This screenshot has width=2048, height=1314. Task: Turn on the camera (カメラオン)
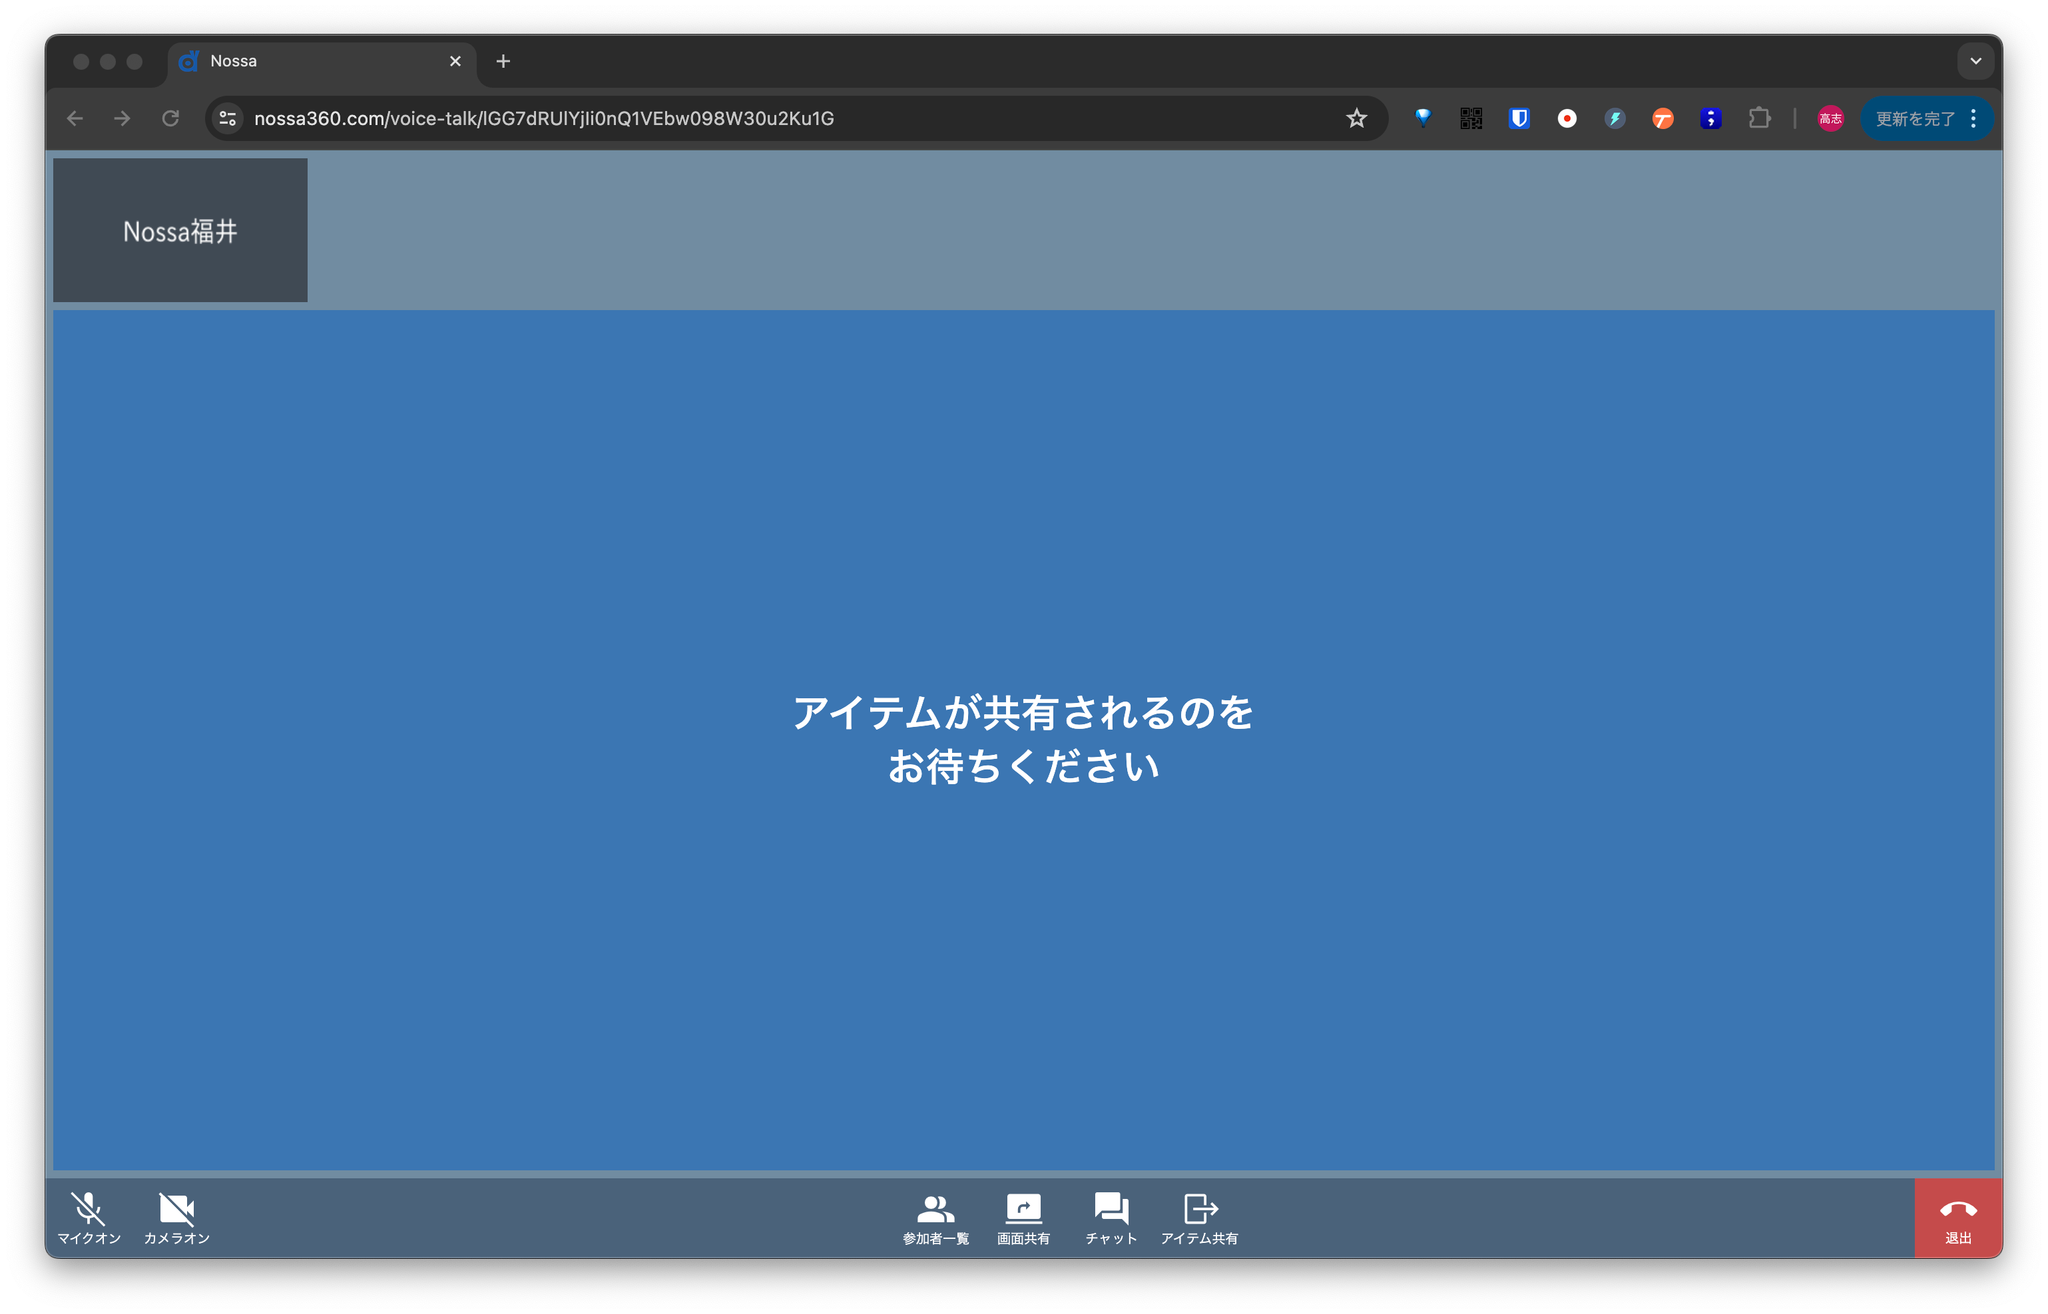click(176, 1217)
